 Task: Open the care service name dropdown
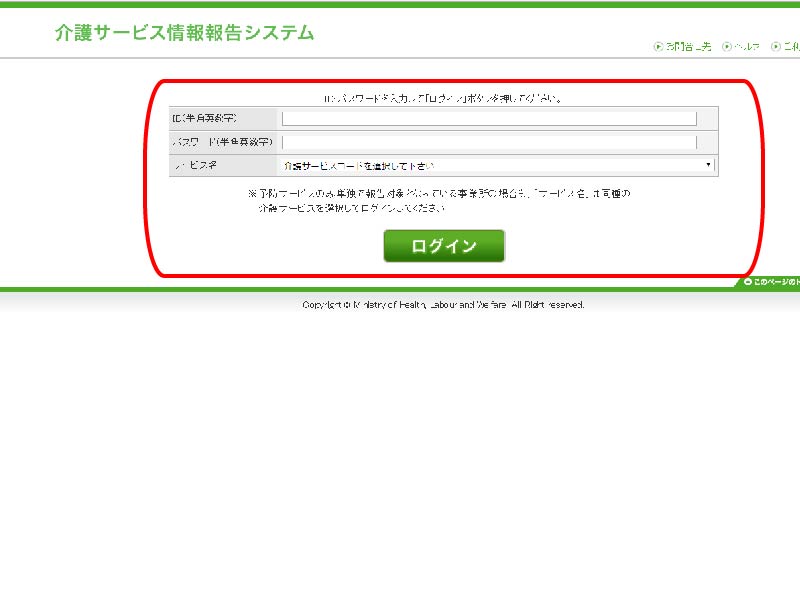497,165
